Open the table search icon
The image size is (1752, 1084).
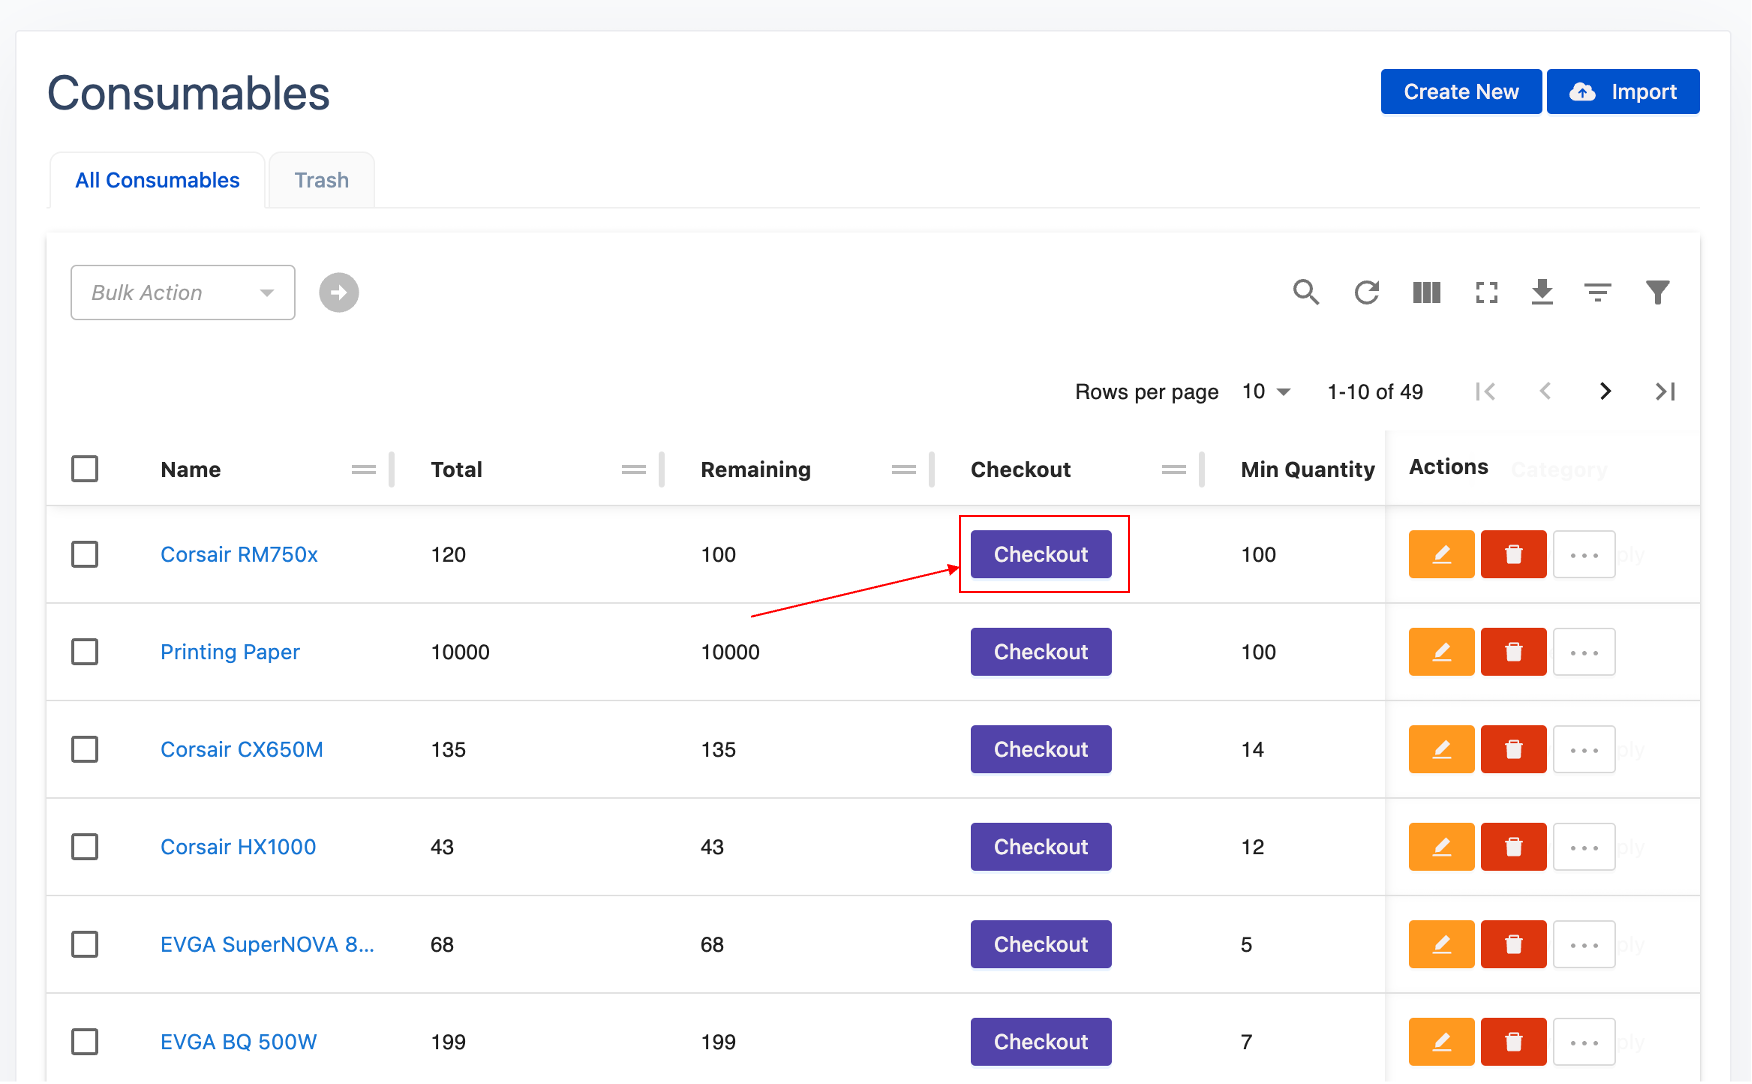[x=1306, y=292]
